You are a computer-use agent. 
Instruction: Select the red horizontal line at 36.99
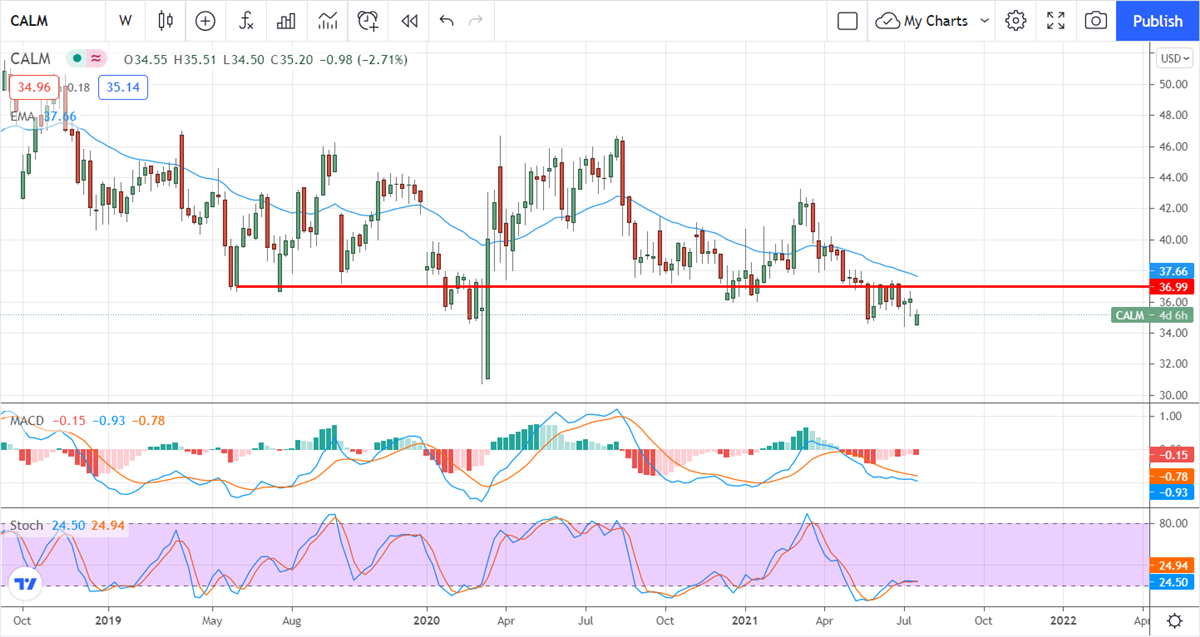[600, 287]
